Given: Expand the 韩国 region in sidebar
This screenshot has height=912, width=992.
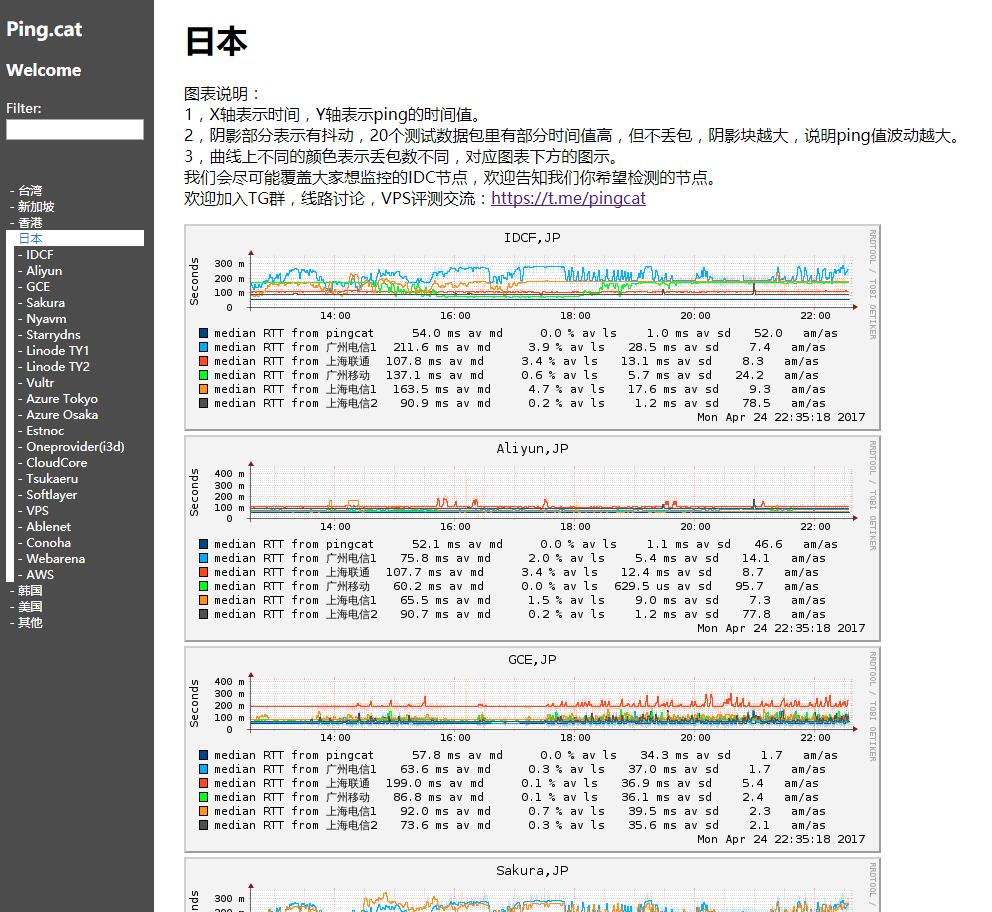Looking at the screenshot, I should pyautogui.click(x=30, y=591).
